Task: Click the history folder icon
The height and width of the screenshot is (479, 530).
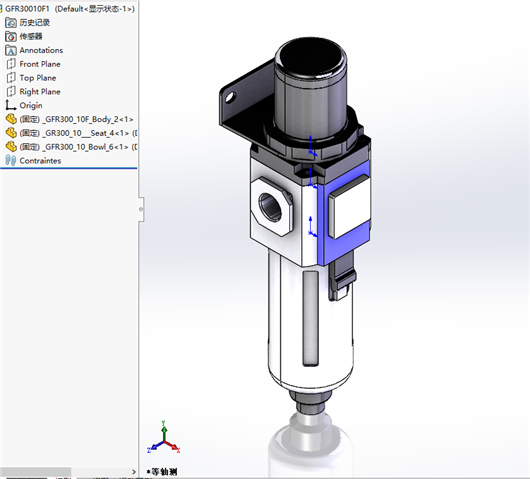Action: (x=11, y=23)
